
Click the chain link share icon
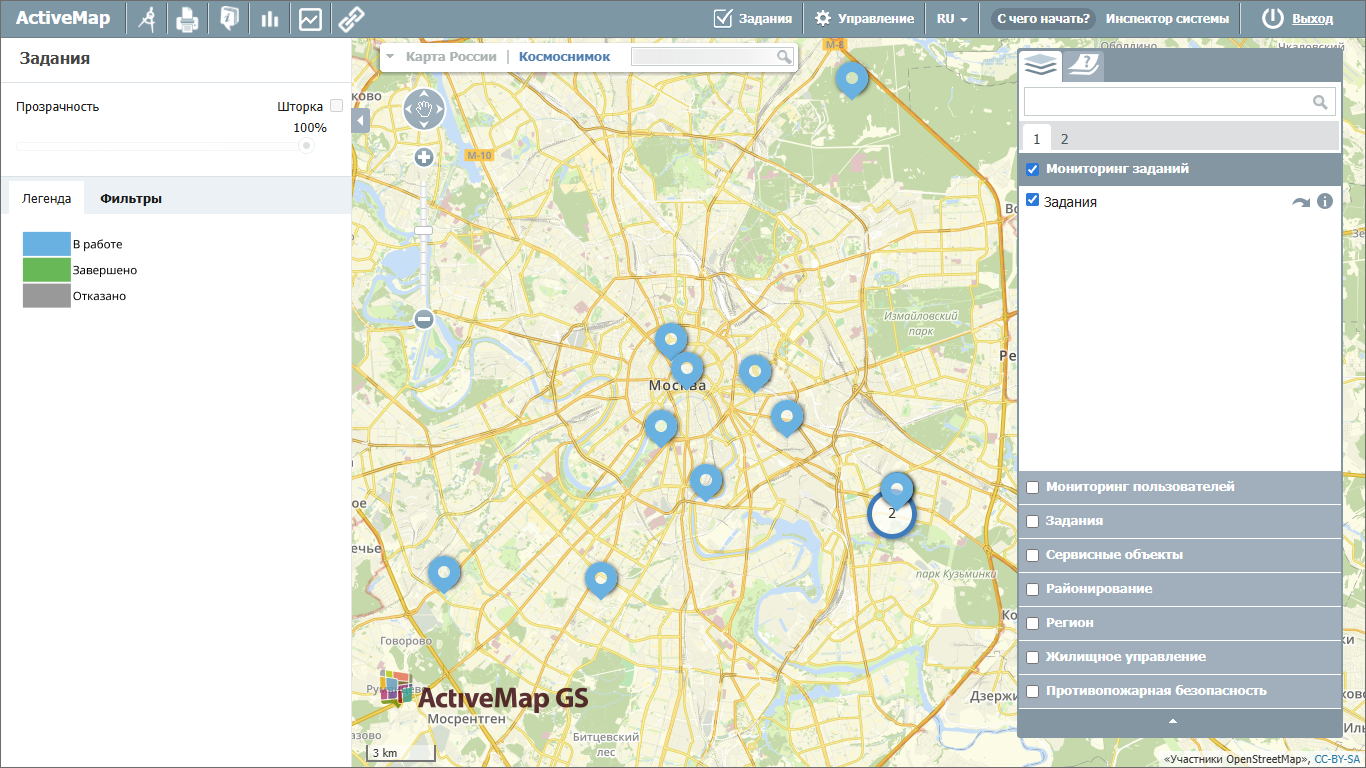[x=349, y=19]
